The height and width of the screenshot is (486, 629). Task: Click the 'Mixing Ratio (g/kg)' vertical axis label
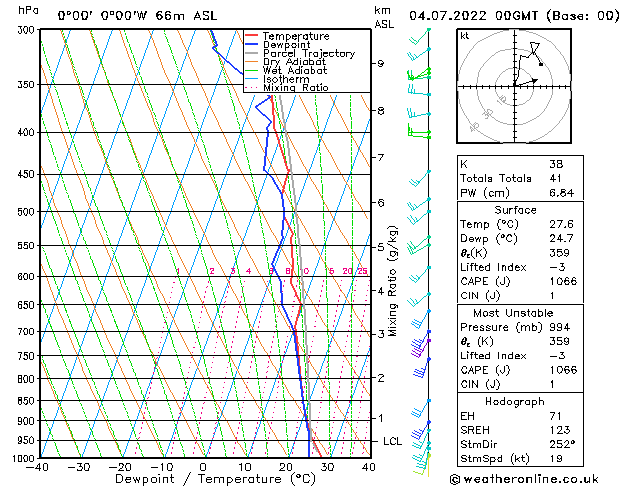tap(392, 281)
